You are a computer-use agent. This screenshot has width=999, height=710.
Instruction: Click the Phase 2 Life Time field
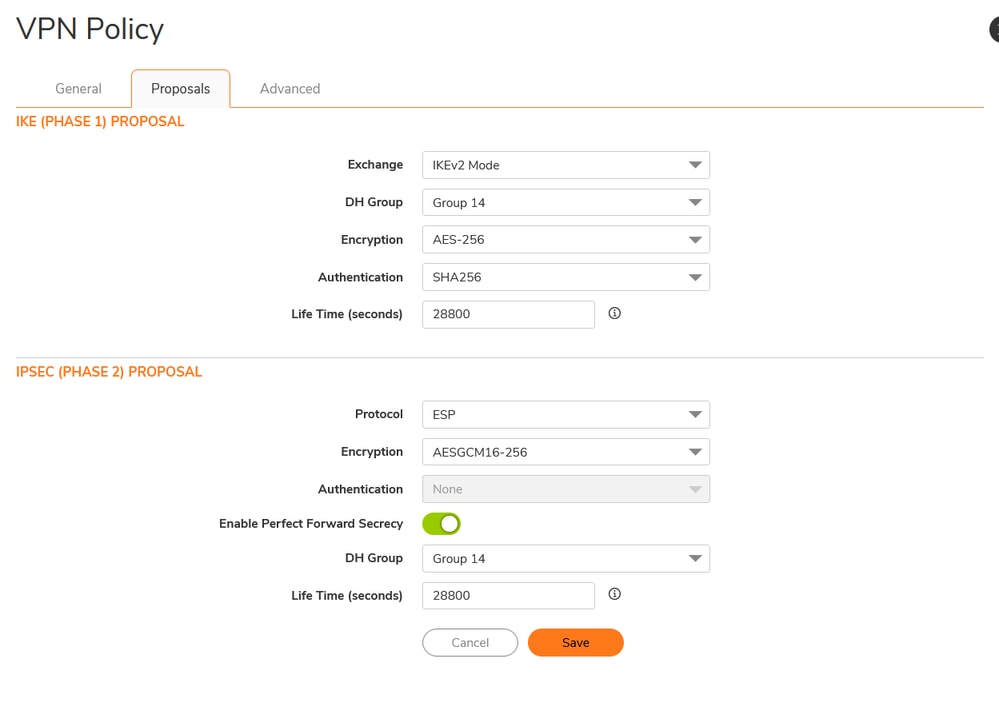(x=508, y=595)
